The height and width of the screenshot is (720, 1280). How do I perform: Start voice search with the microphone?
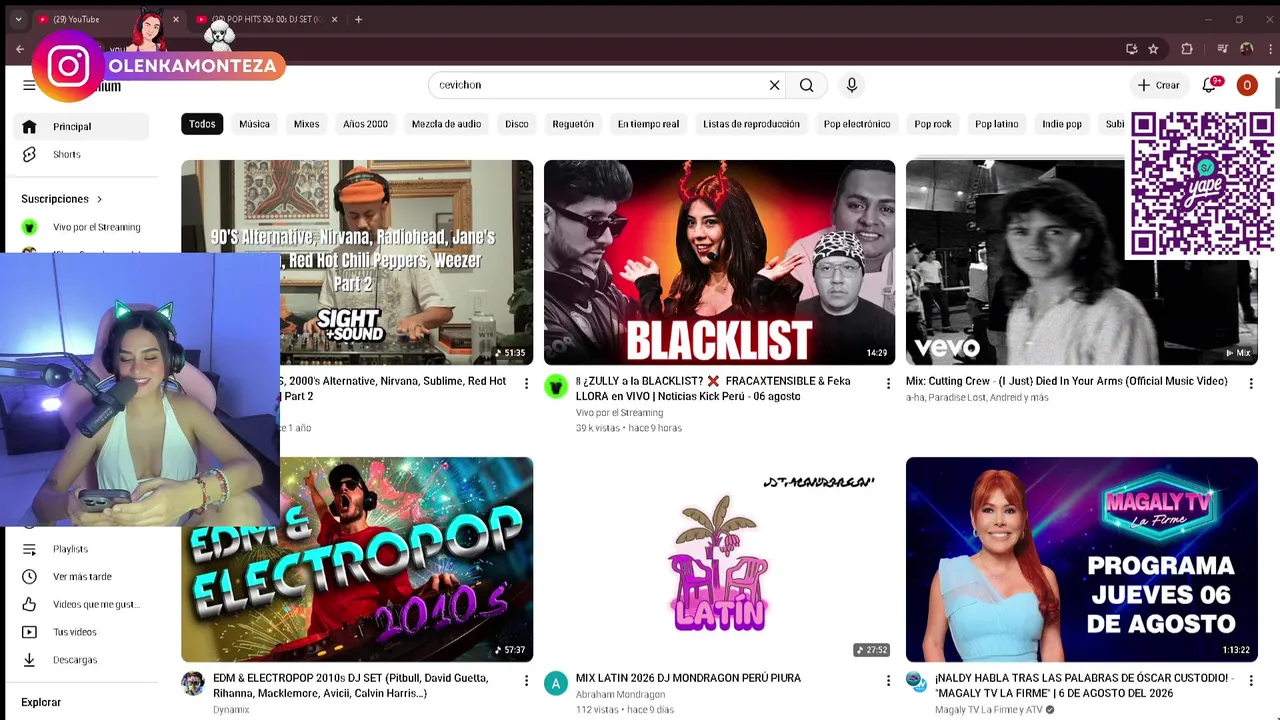pos(852,85)
